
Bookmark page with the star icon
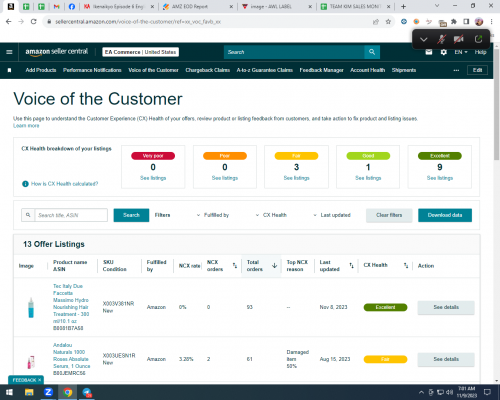(x=388, y=22)
